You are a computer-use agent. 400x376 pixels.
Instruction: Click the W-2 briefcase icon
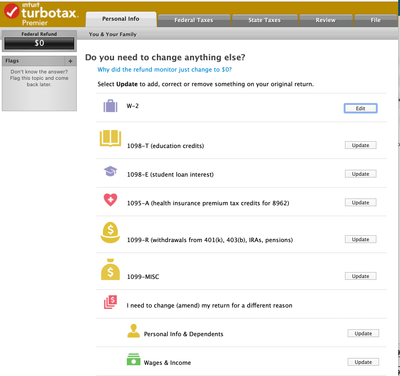coord(110,106)
